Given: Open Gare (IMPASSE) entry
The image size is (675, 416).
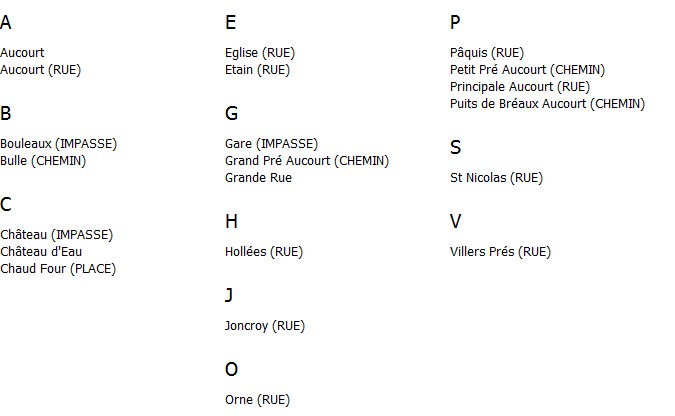Looking at the screenshot, I should click(272, 144).
